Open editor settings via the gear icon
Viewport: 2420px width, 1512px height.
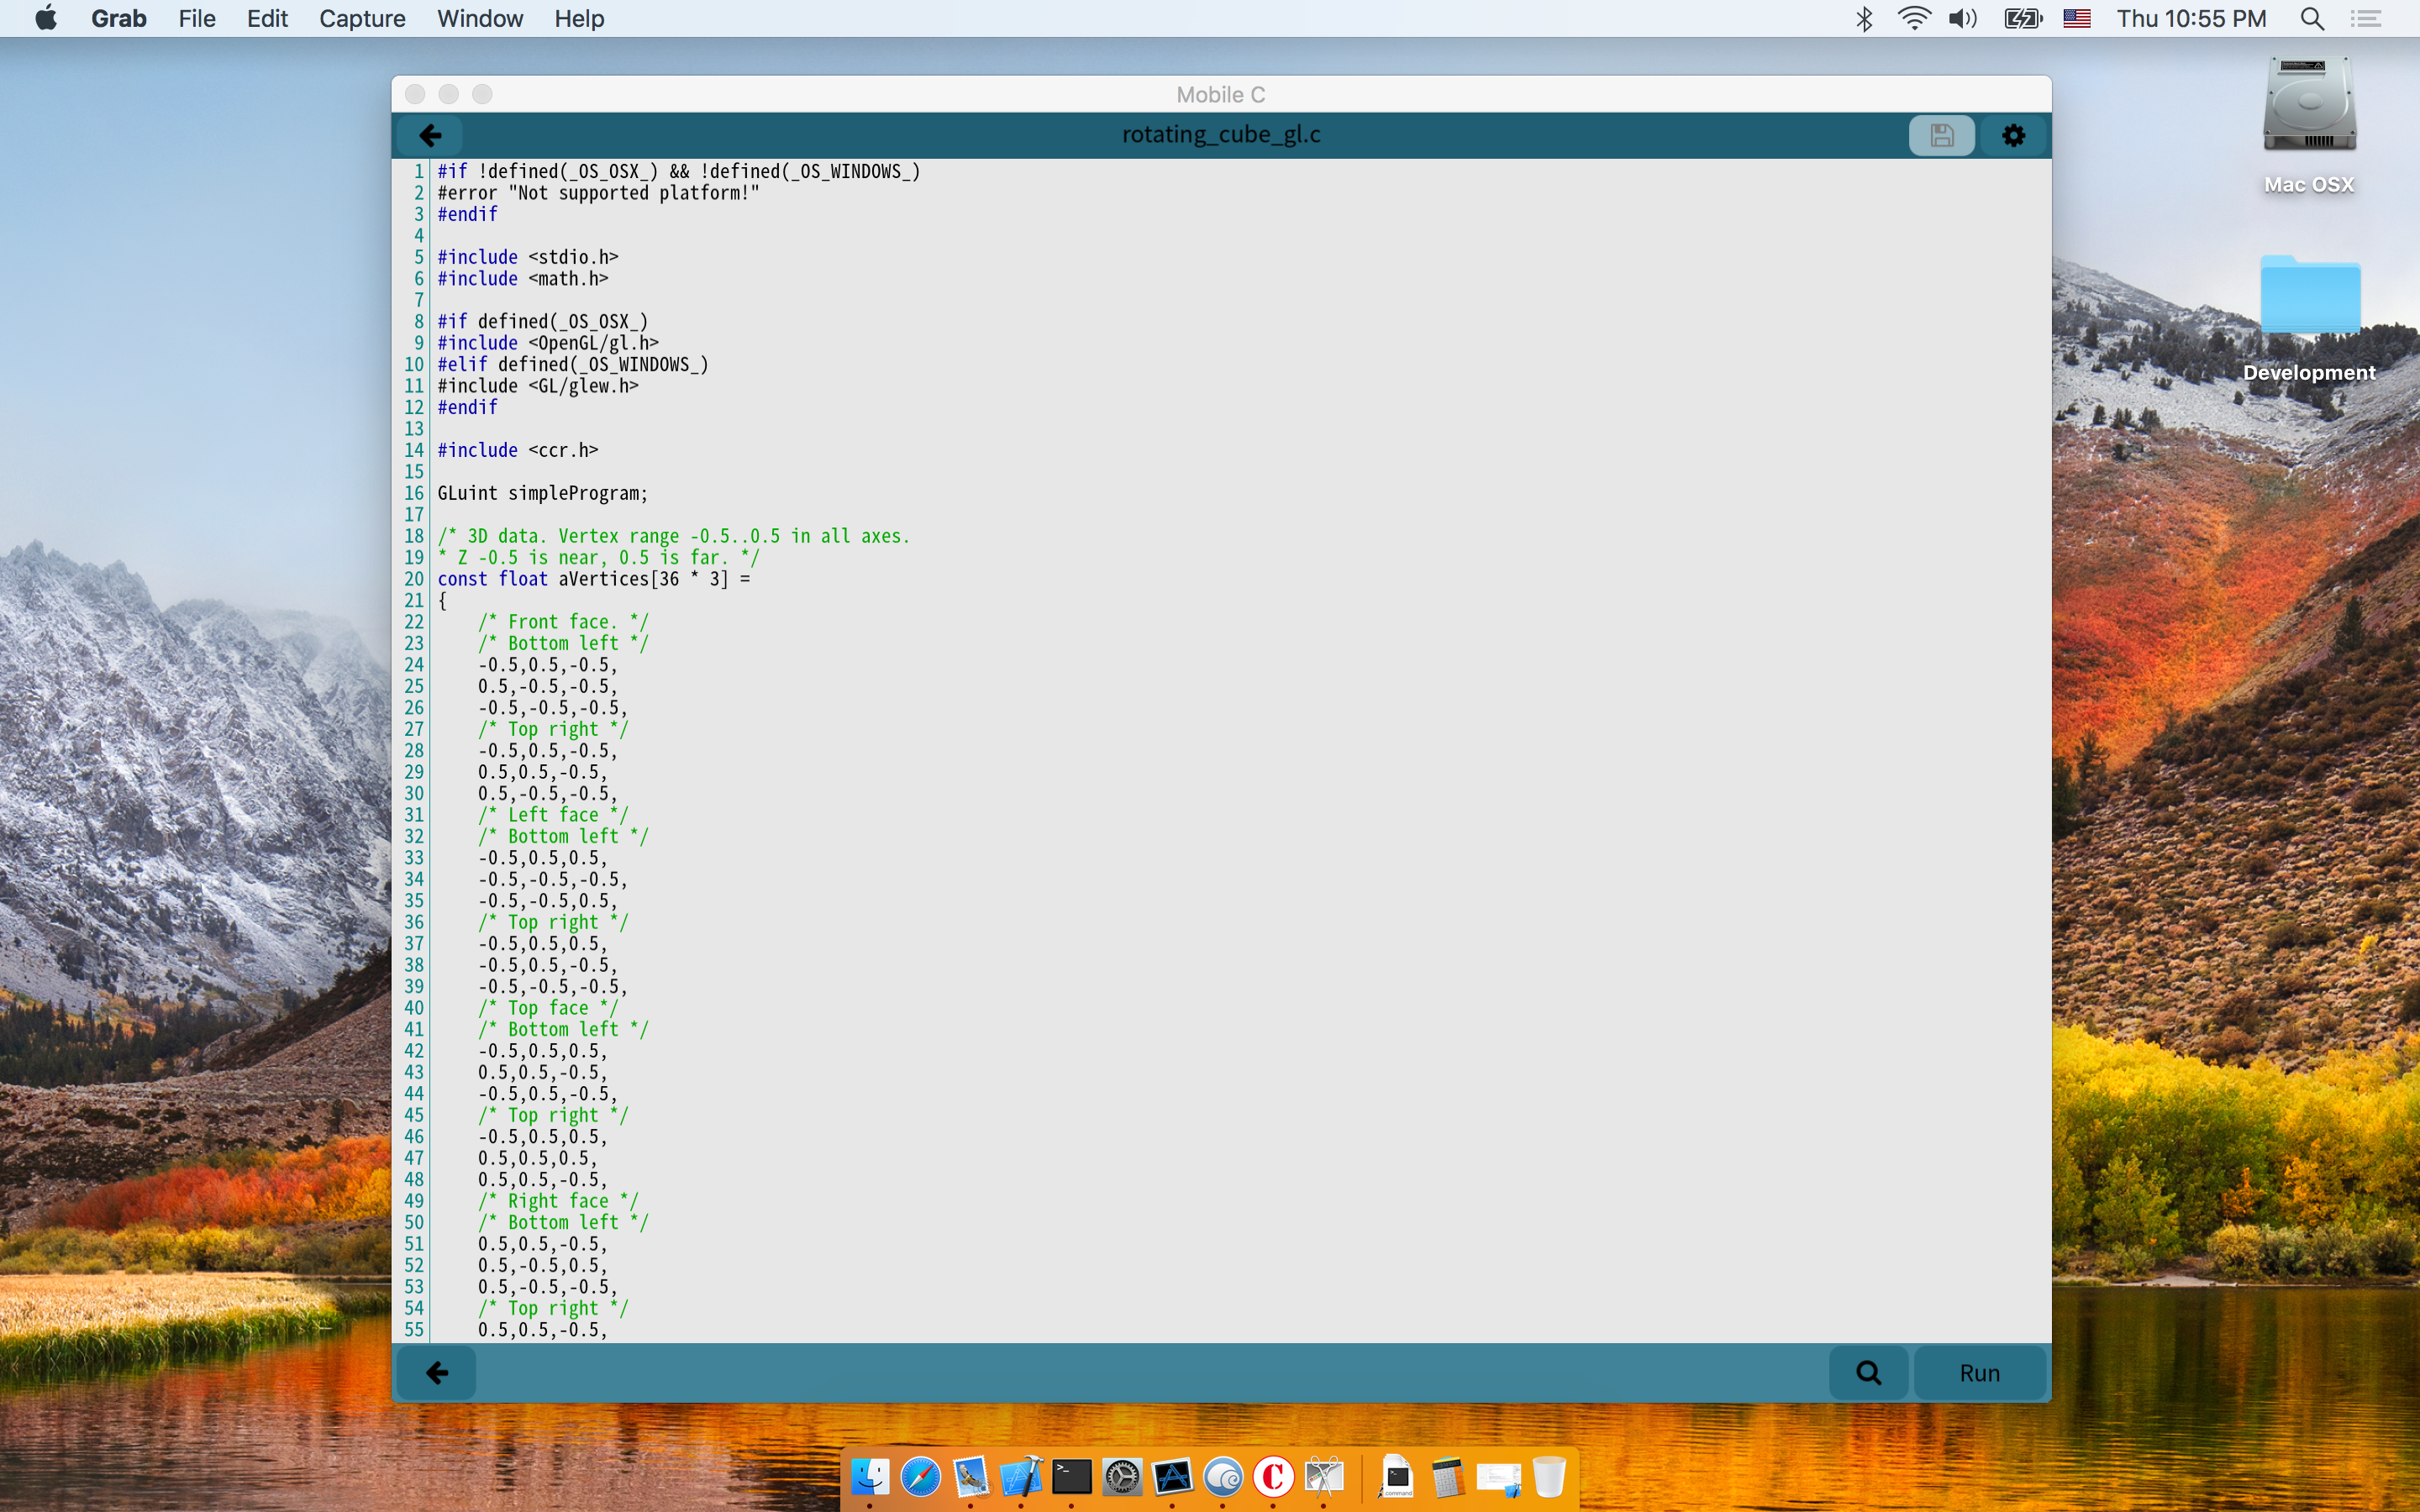2013,135
